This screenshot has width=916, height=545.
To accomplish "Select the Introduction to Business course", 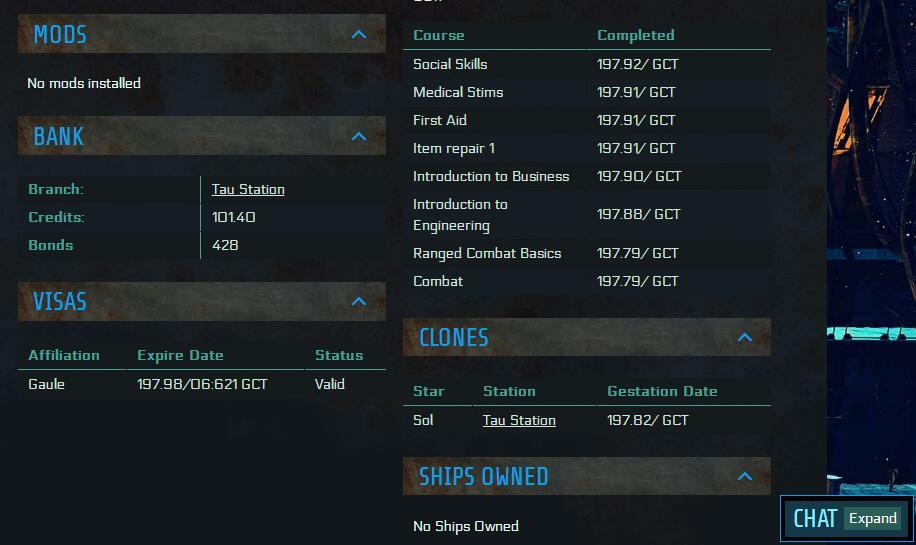I will [491, 176].
